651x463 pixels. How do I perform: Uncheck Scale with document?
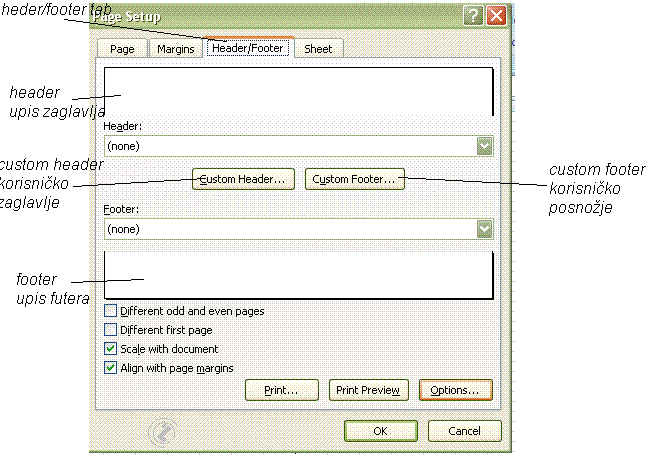coord(111,349)
